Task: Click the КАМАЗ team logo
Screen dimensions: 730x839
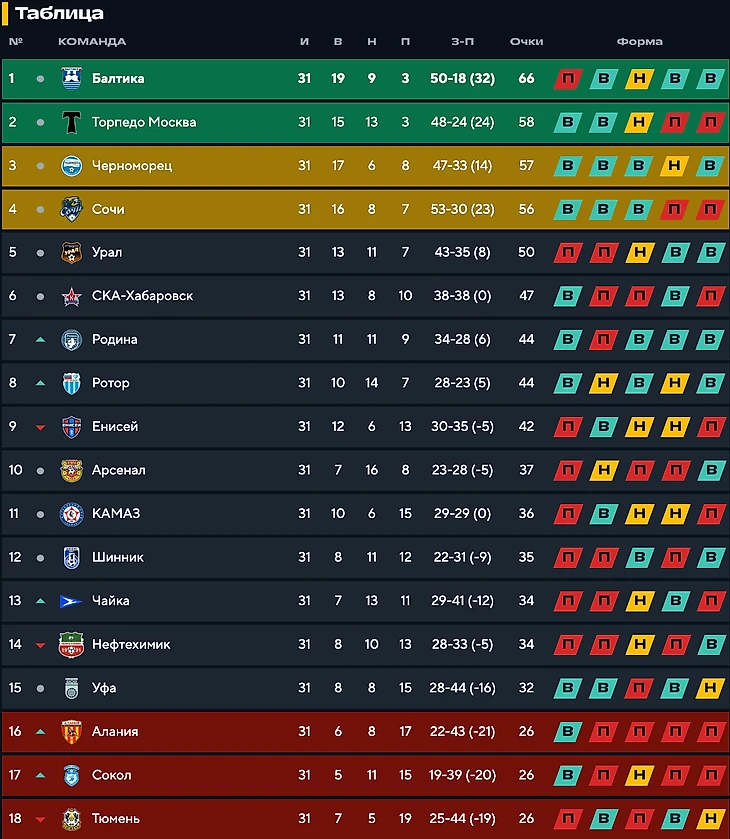Action: 71,514
